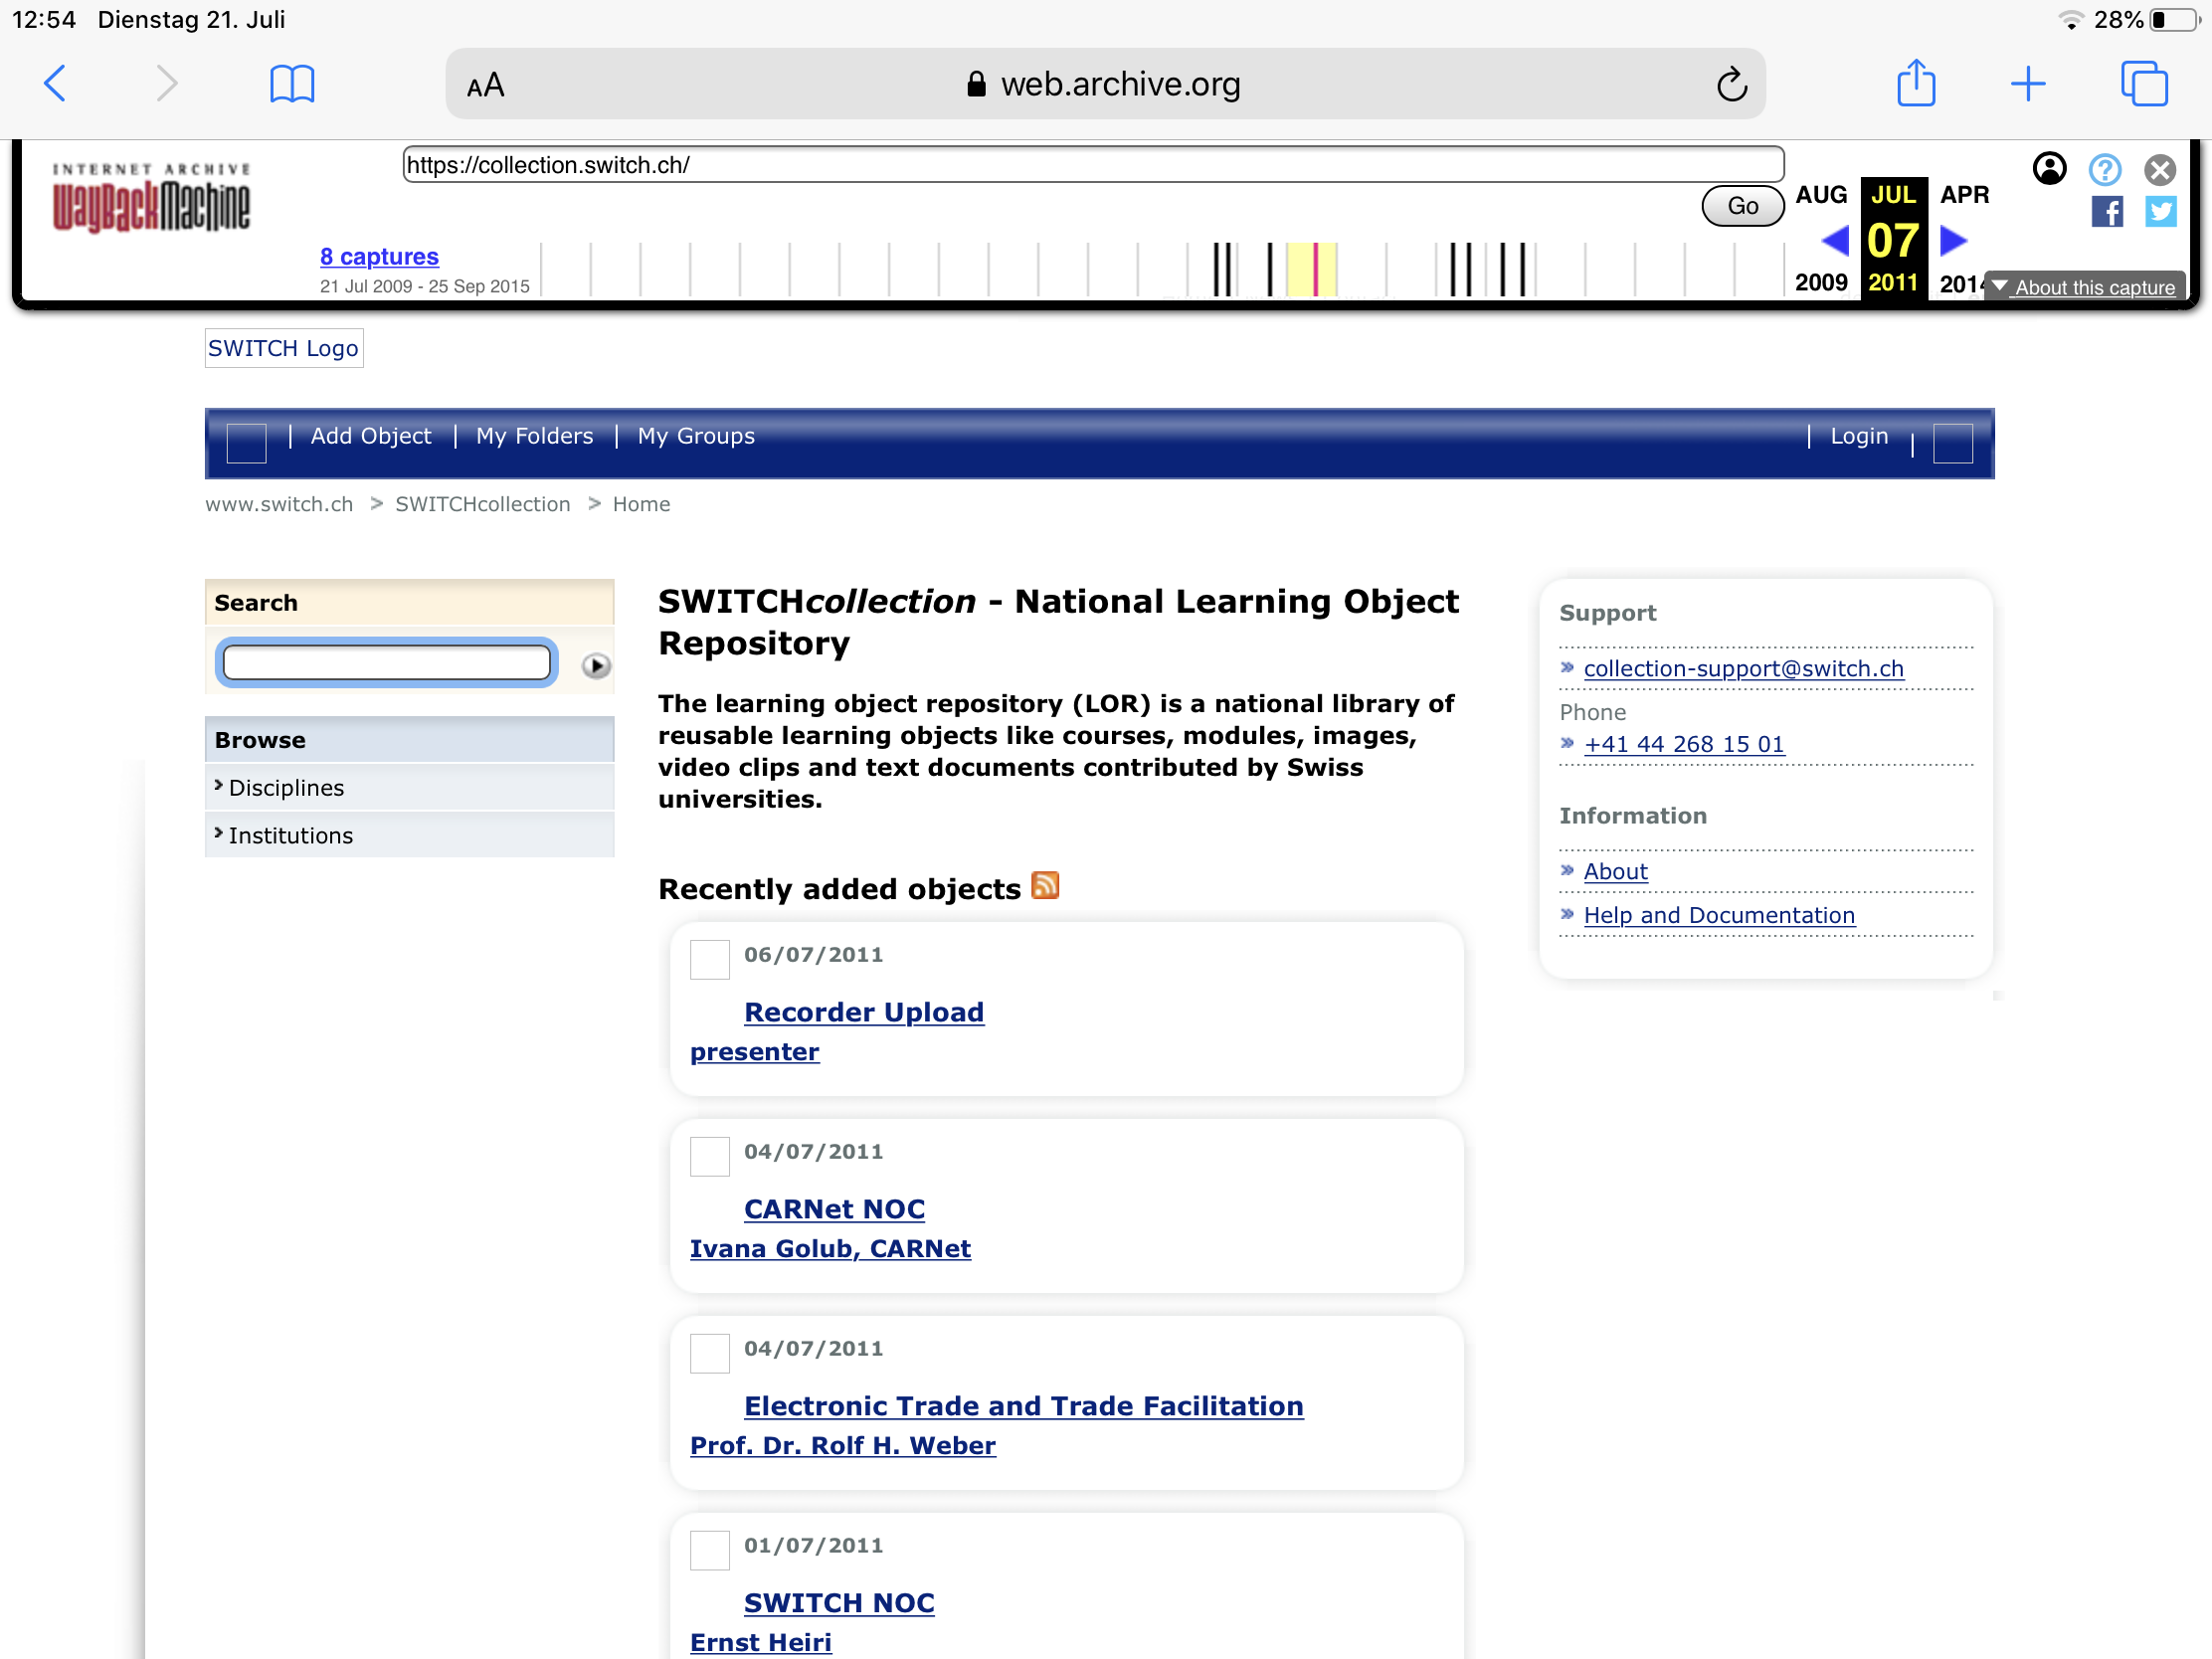Open the Safari share sheet icon
This screenshot has width=2212, height=1659.
(1916, 82)
